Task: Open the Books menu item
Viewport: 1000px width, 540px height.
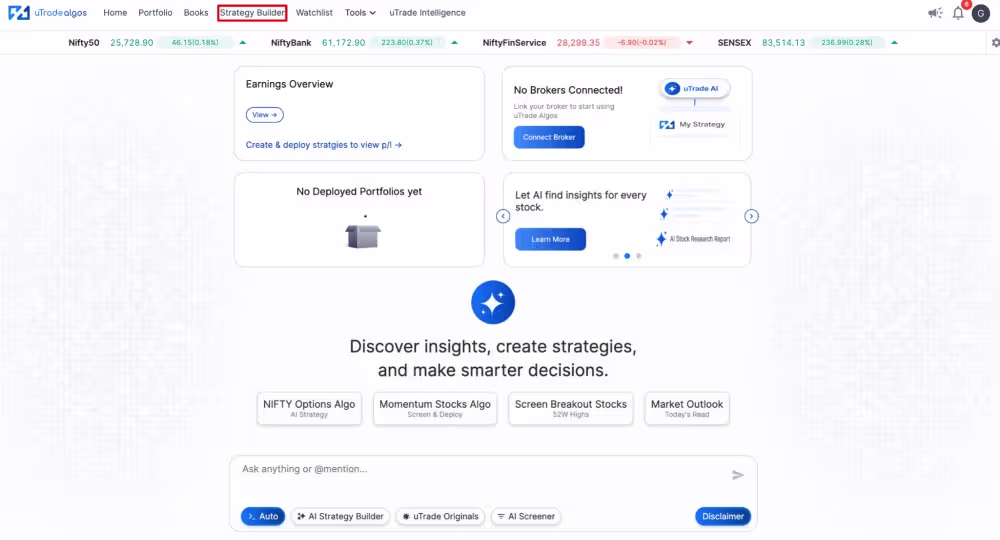Action: [x=196, y=13]
